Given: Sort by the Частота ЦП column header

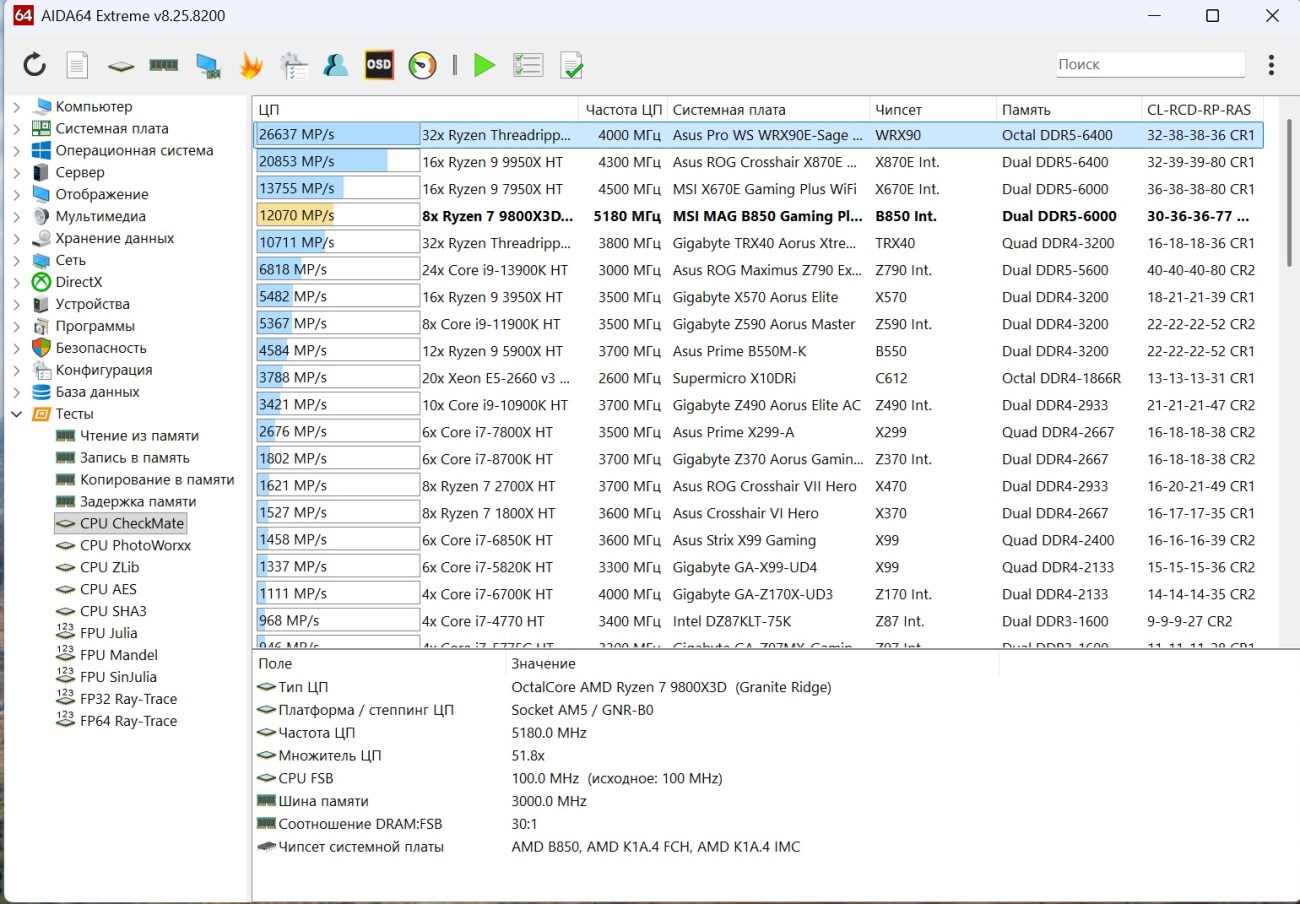Looking at the screenshot, I should (x=624, y=109).
